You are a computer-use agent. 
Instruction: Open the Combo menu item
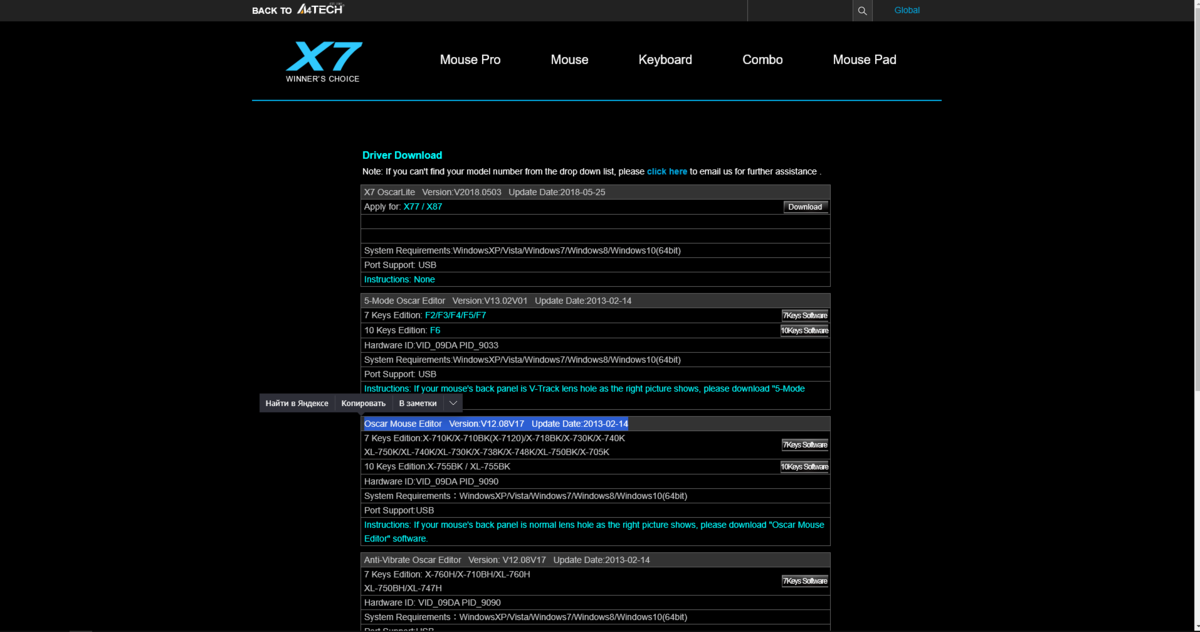coord(762,60)
